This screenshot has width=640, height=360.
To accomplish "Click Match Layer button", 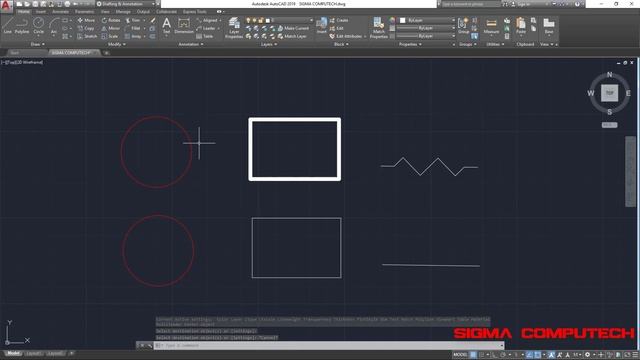I will coord(292,36).
